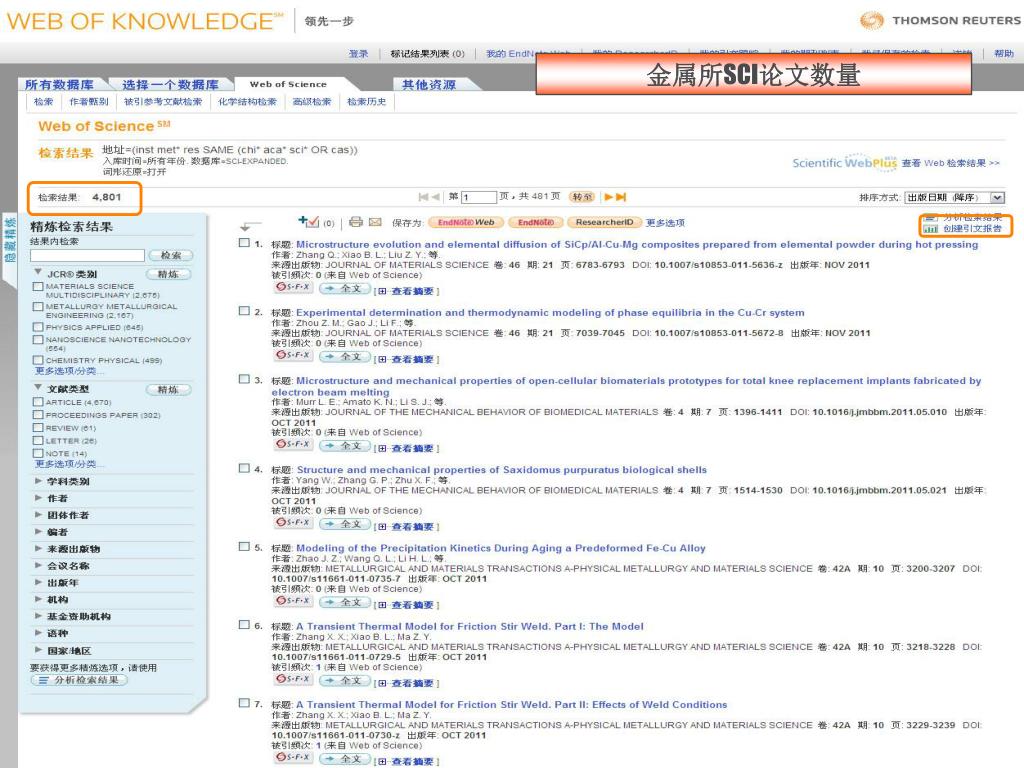Check Nanoscience Nanotechnology category
Viewport: 1024px width, 768px height.
(x=38, y=340)
